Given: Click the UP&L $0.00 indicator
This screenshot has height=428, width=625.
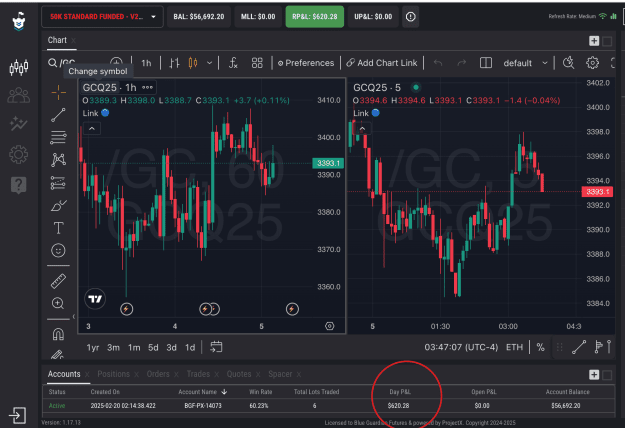Looking at the screenshot, I should click(373, 17).
